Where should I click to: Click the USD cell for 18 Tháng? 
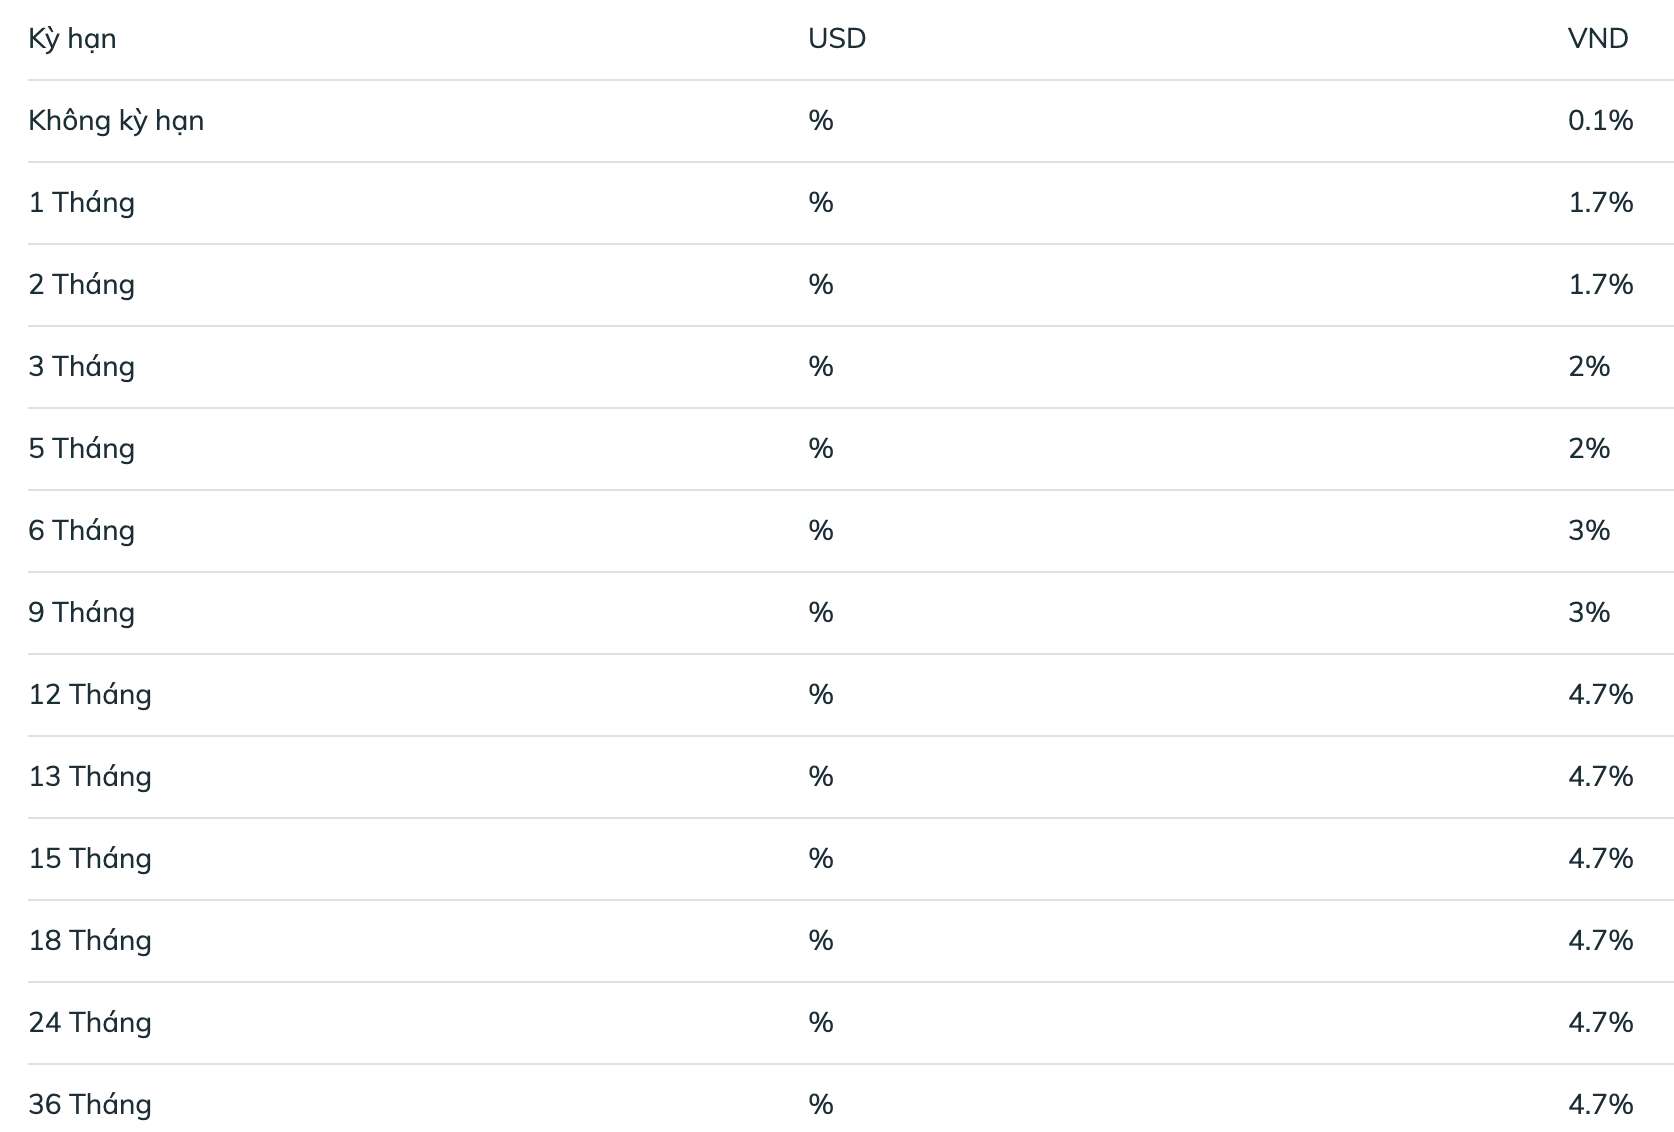821,941
